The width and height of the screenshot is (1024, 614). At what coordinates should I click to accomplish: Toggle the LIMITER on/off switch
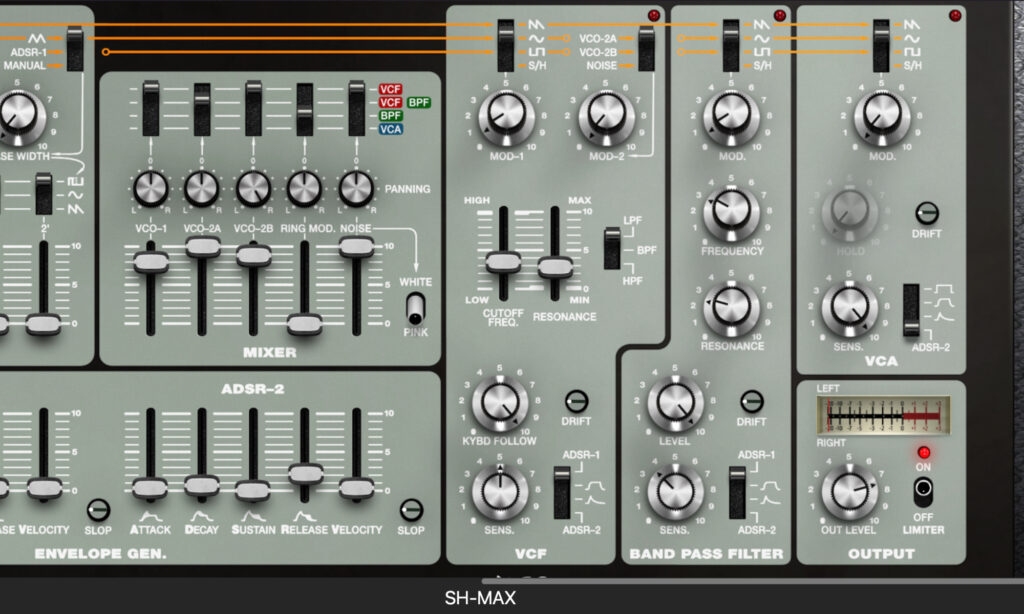[923, 490]
